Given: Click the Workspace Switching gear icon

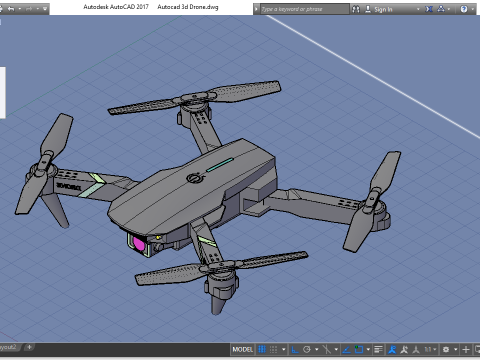Looking at the screenshot, I should tap(446, 349).
